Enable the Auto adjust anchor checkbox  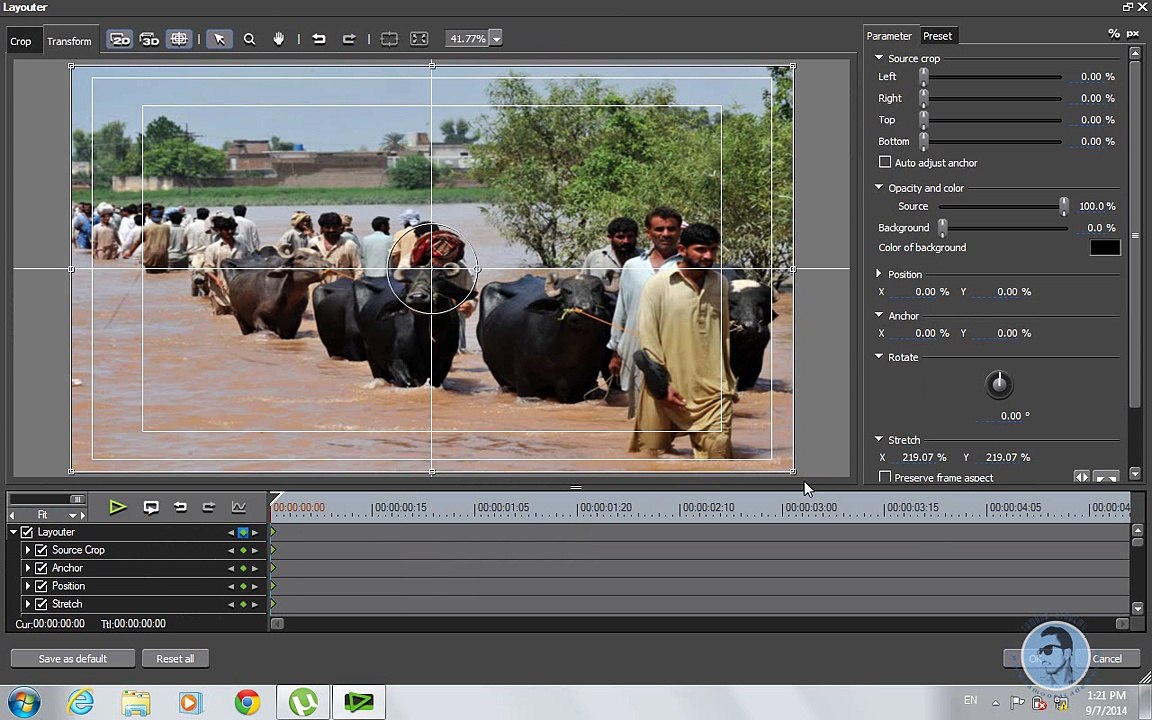click(x=885, y=162)
